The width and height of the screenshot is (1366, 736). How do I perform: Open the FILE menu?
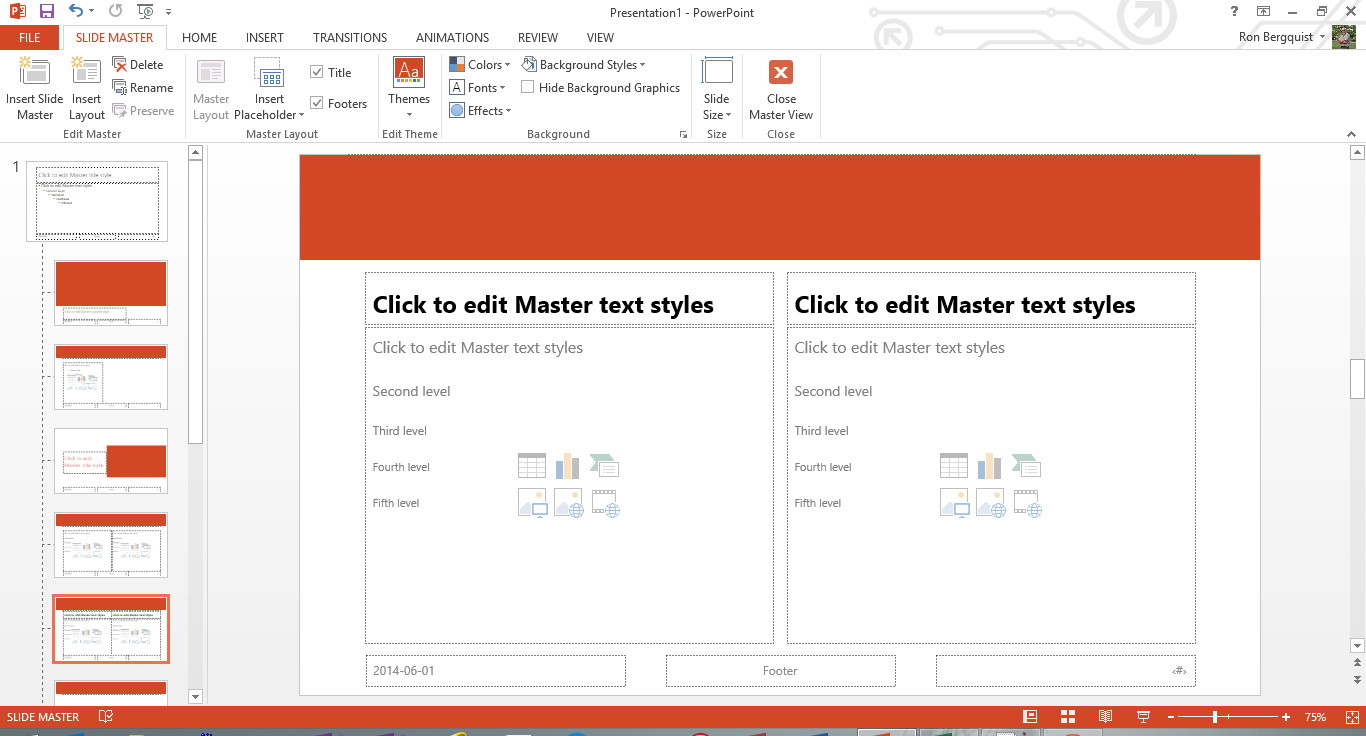(x=30, y=38)
